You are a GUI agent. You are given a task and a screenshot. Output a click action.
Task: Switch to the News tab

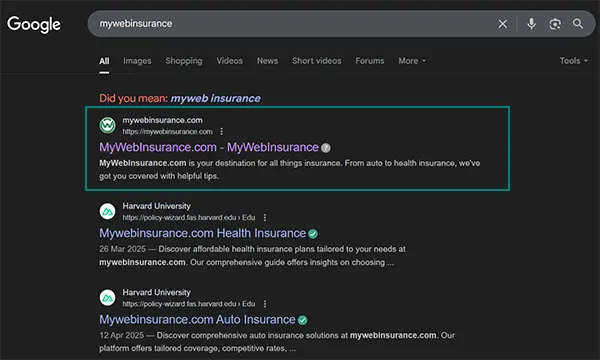(x=267, y=61)
